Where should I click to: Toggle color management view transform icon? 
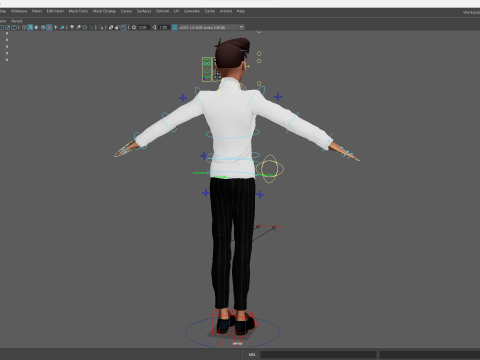174,27
